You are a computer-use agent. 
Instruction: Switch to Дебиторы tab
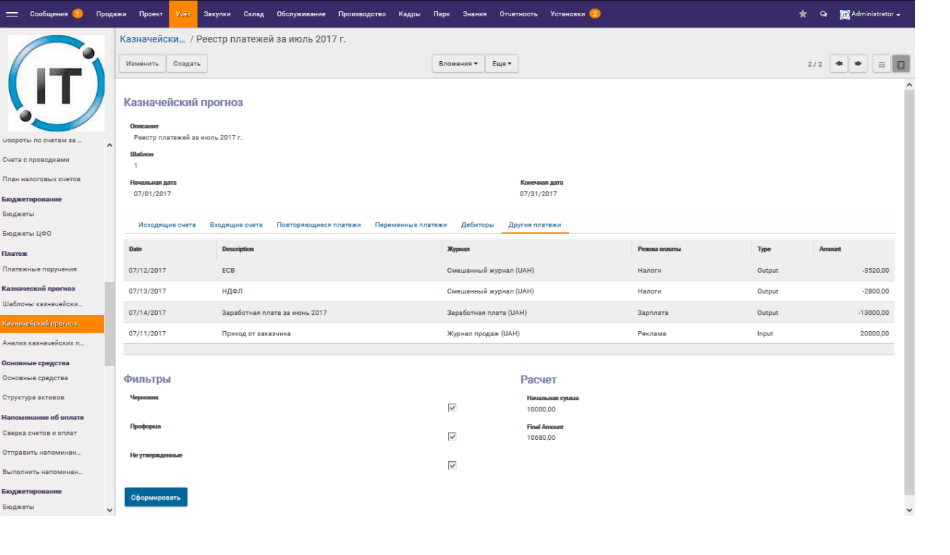coord(477,225)
